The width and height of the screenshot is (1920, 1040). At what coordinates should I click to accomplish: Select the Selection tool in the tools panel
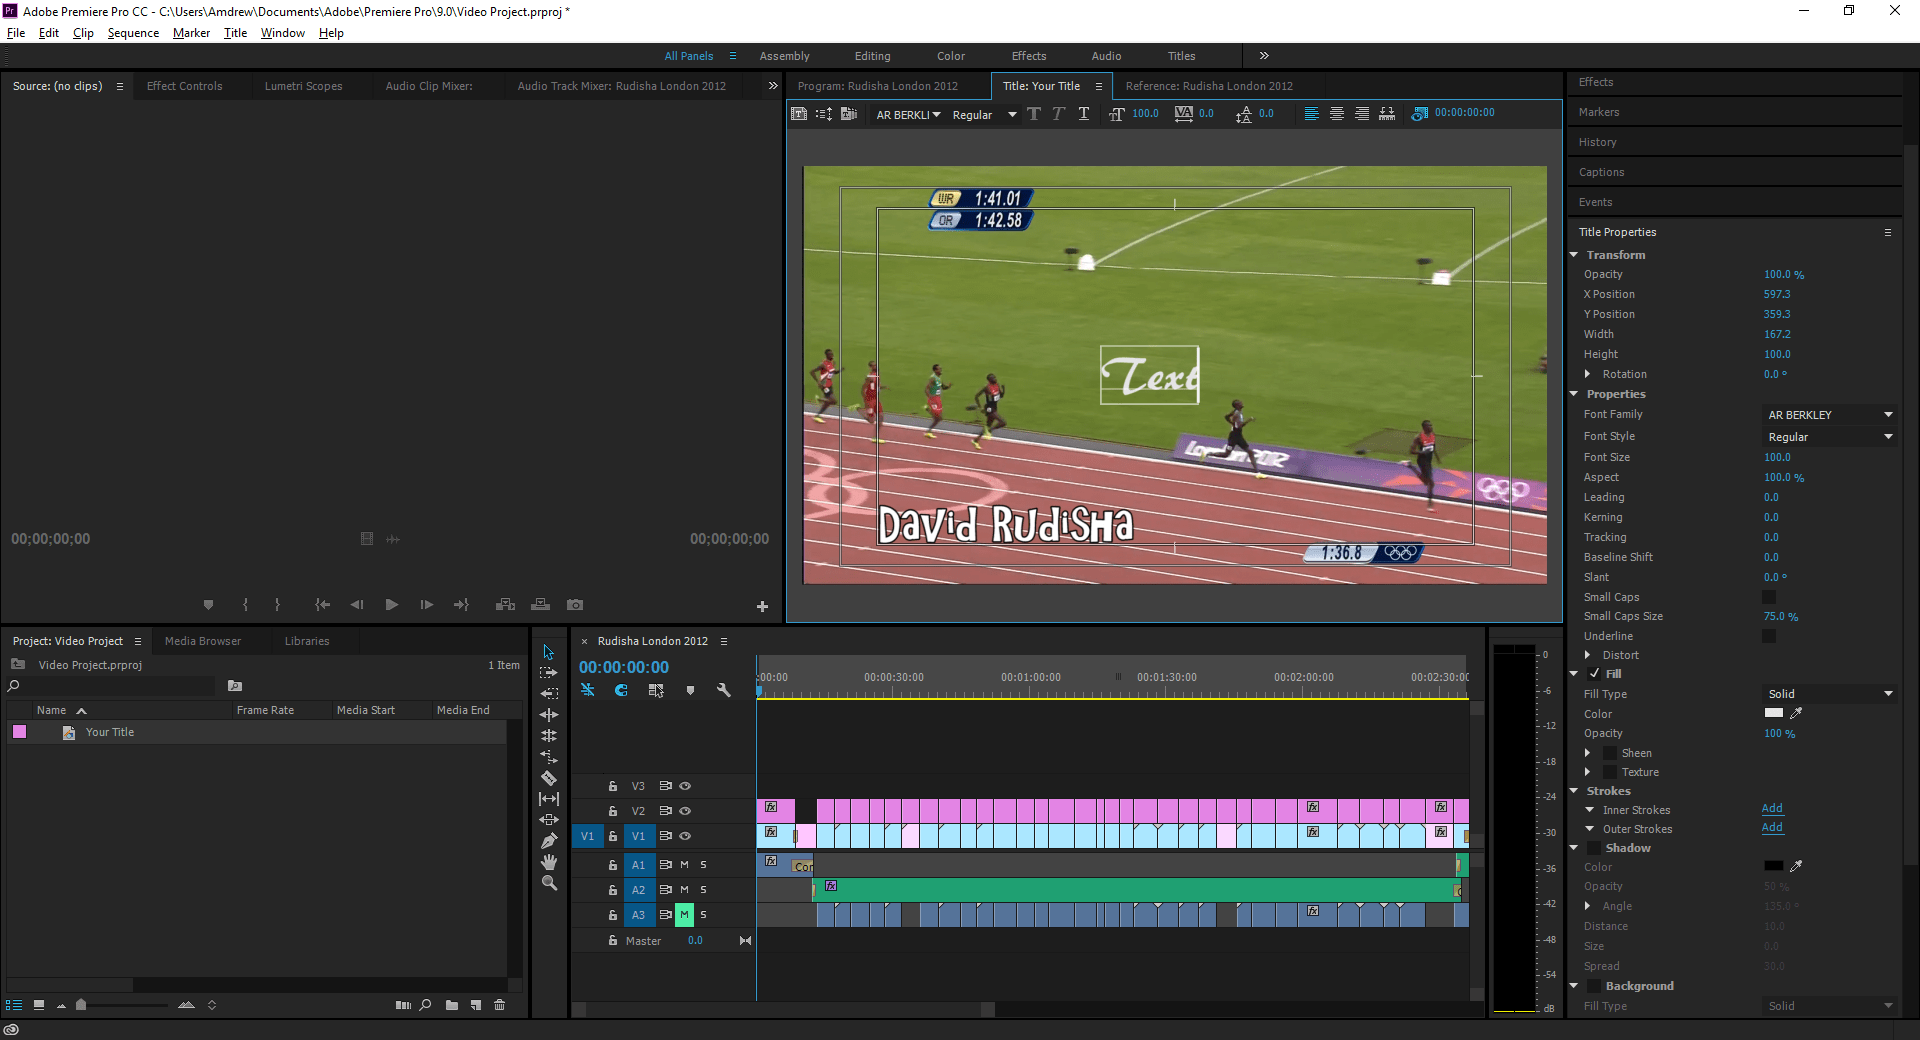tap(548, 652)
